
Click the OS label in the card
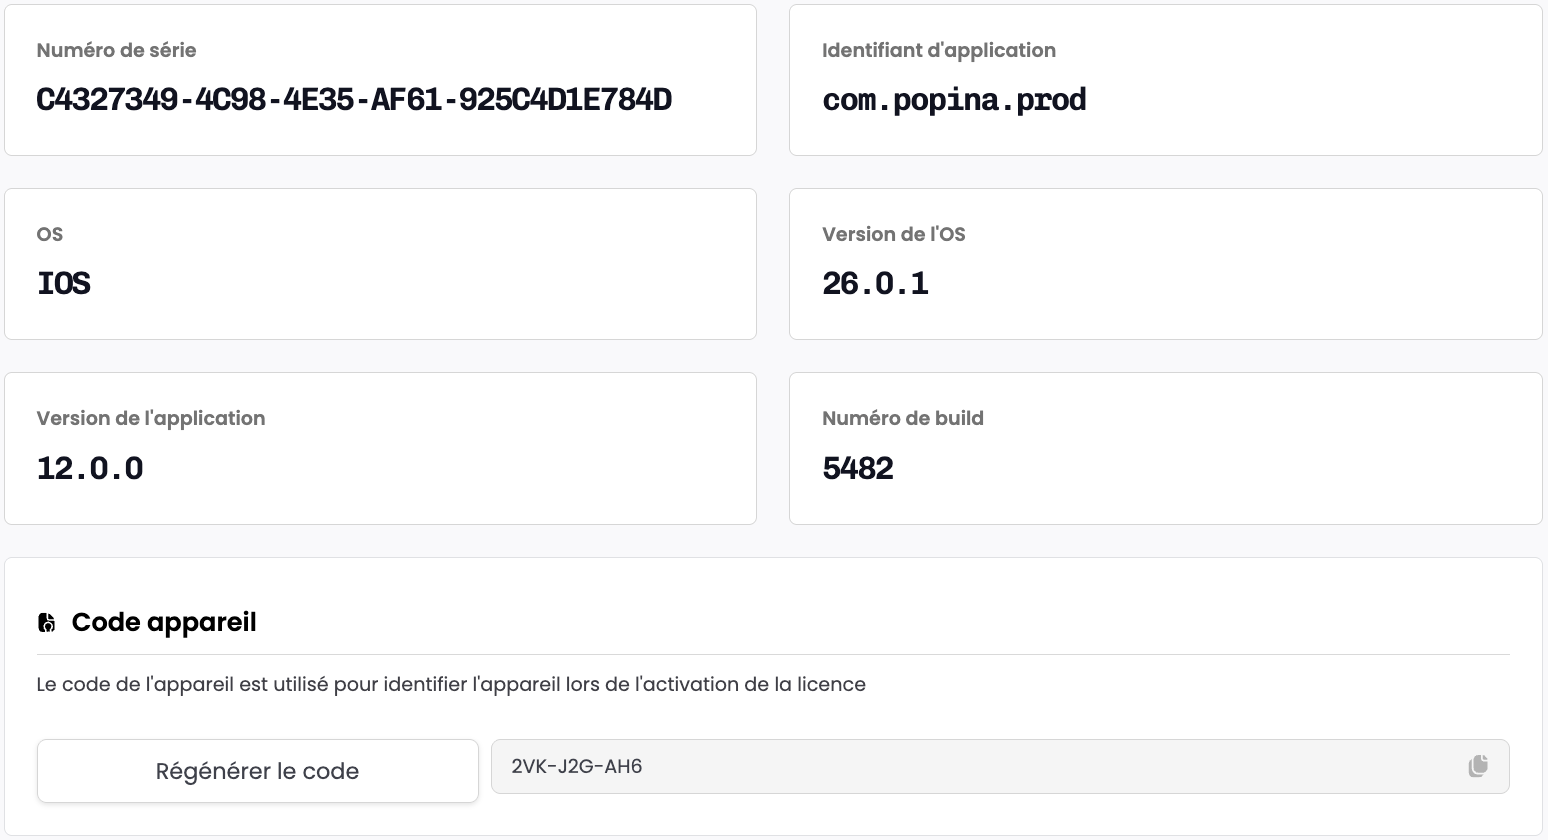click(49, 234)
